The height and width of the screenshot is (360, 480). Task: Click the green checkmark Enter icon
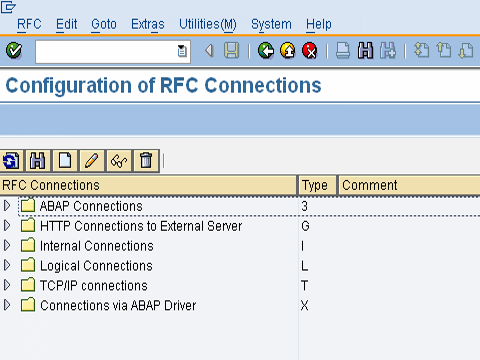14,51
